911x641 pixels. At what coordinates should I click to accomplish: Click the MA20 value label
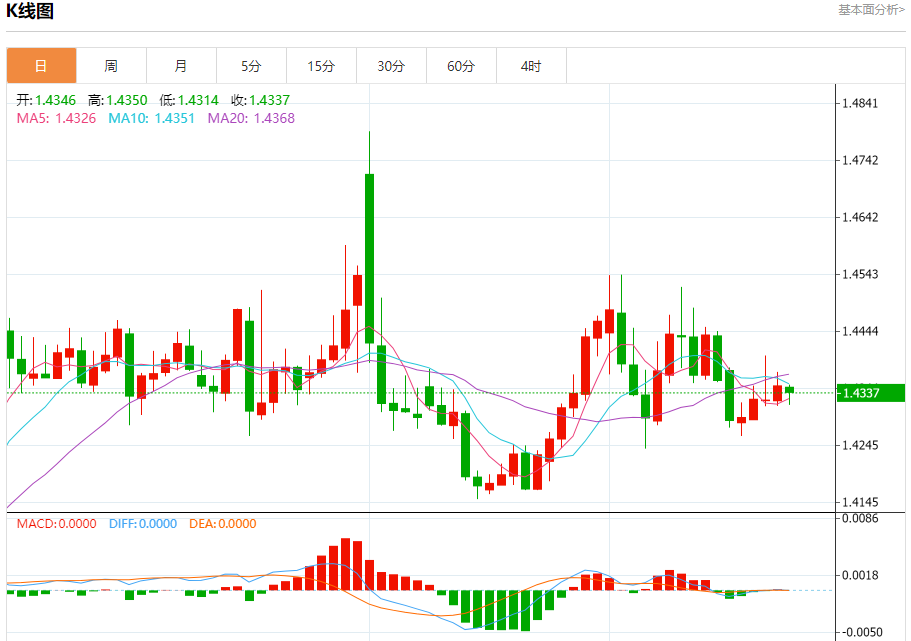[251, 119]
